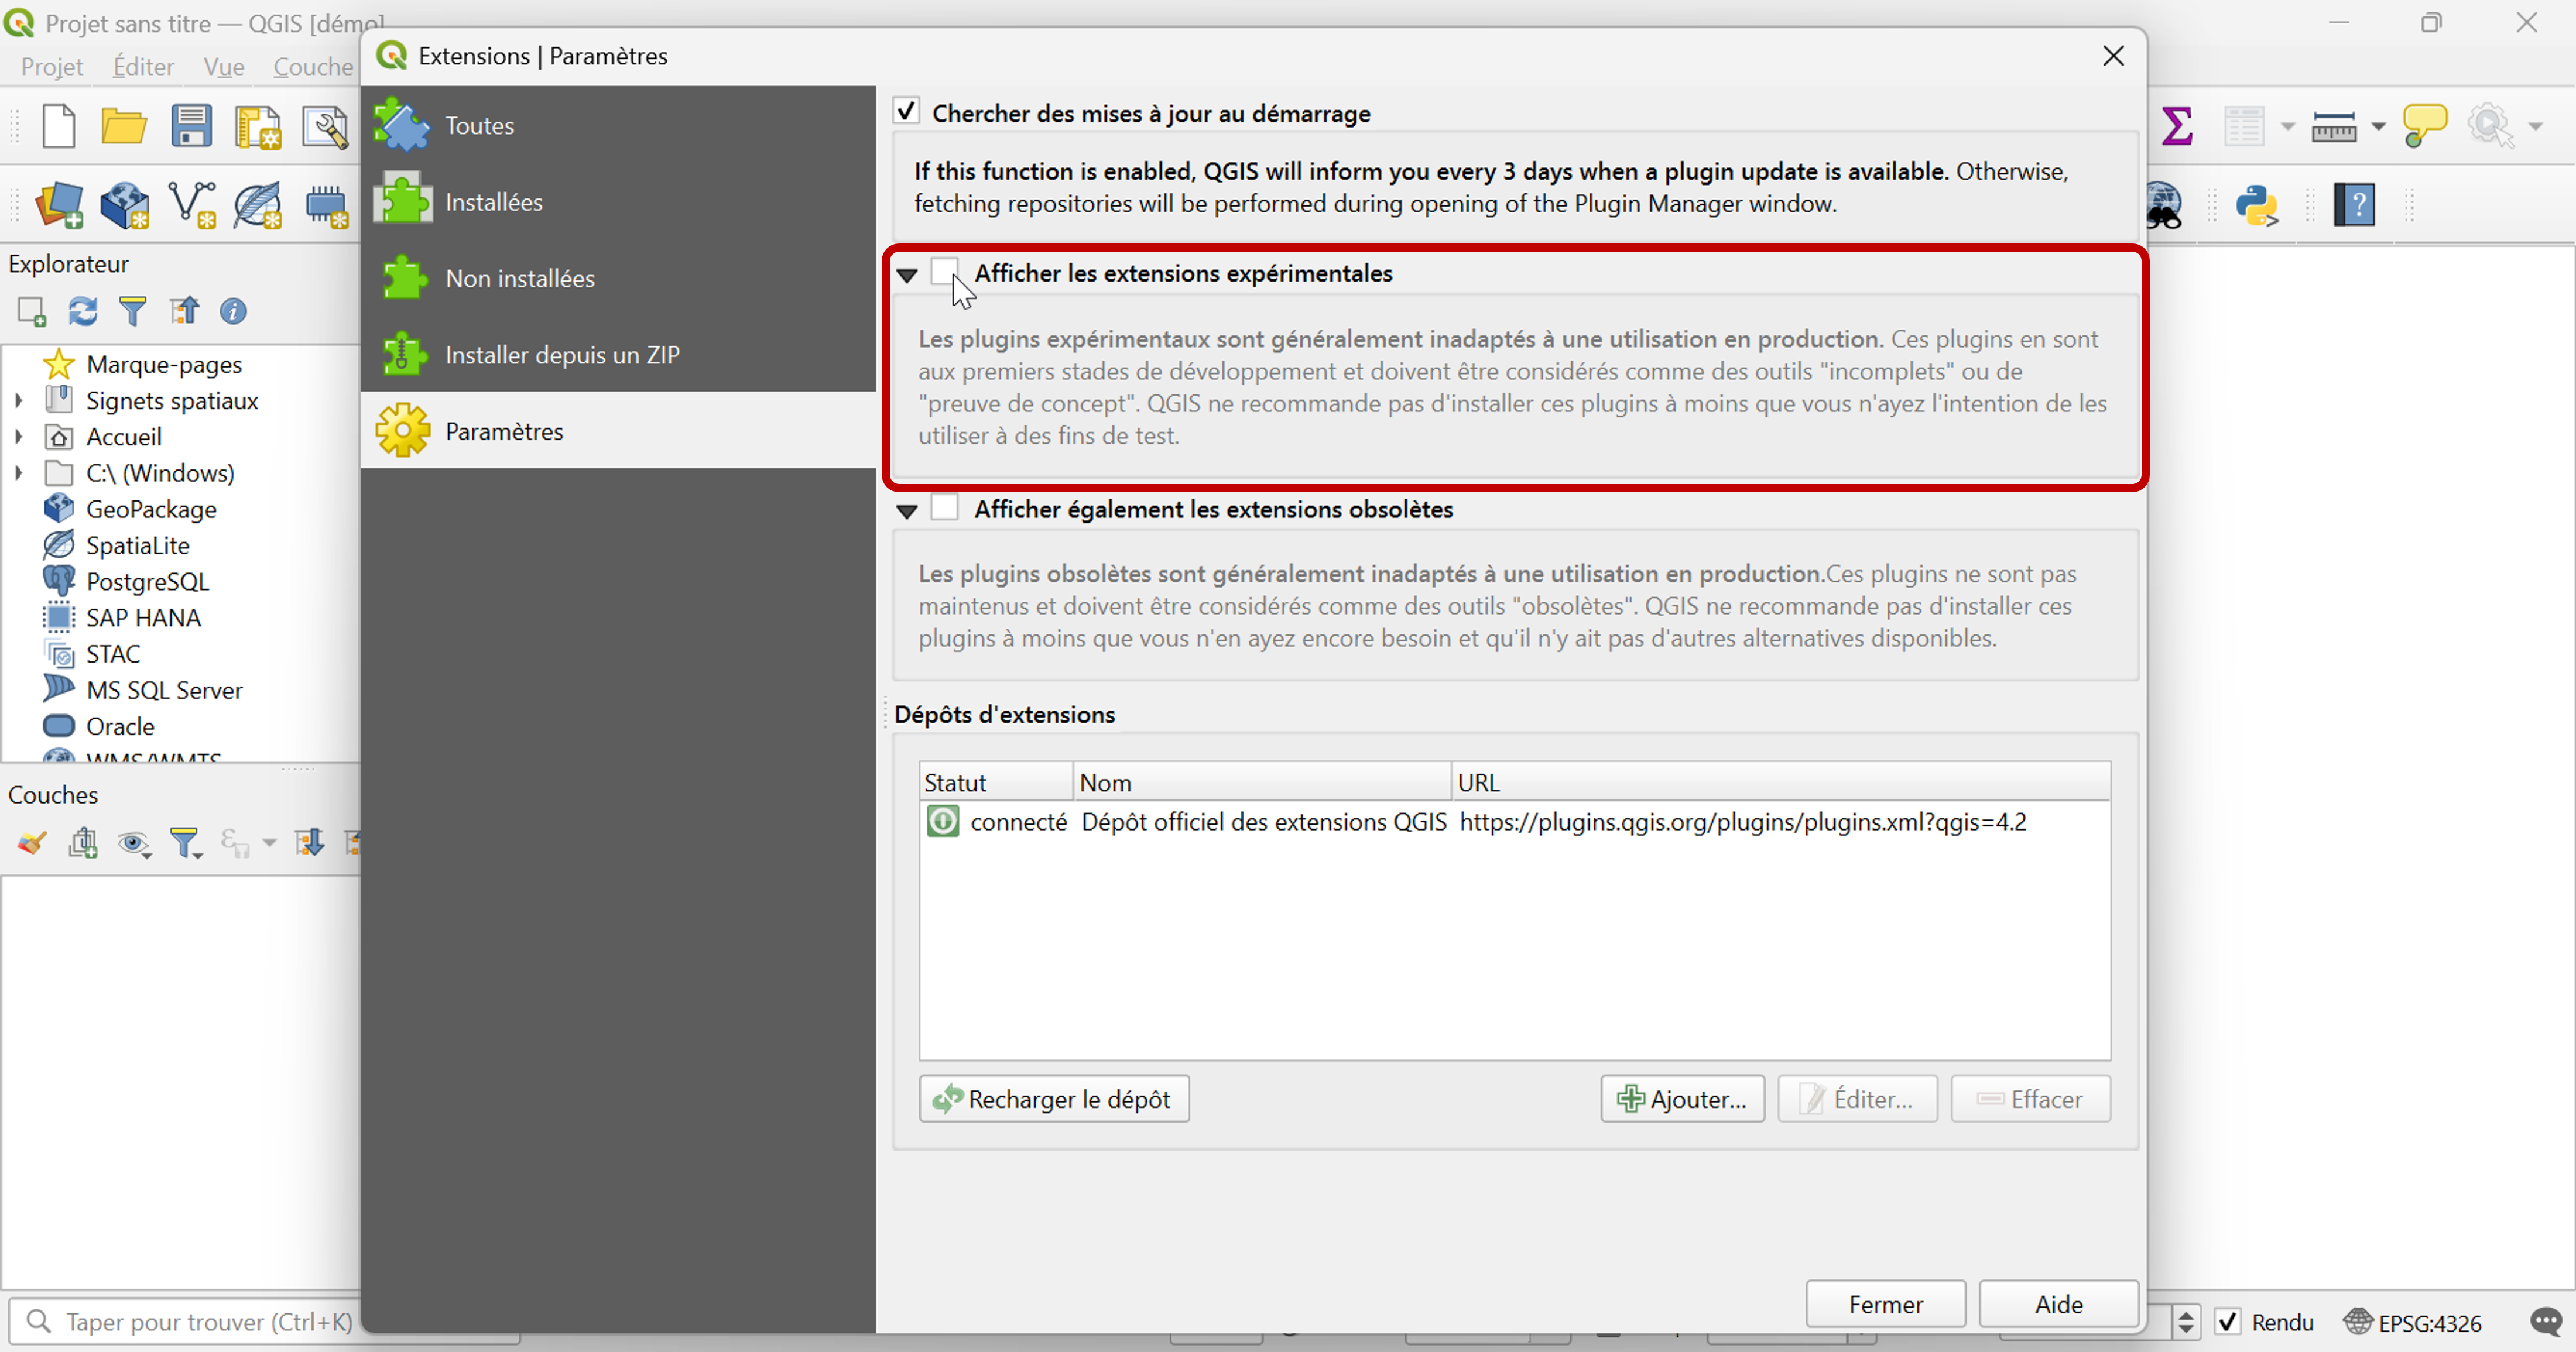Click the info properties icon in Explorateur

point(234,312)
